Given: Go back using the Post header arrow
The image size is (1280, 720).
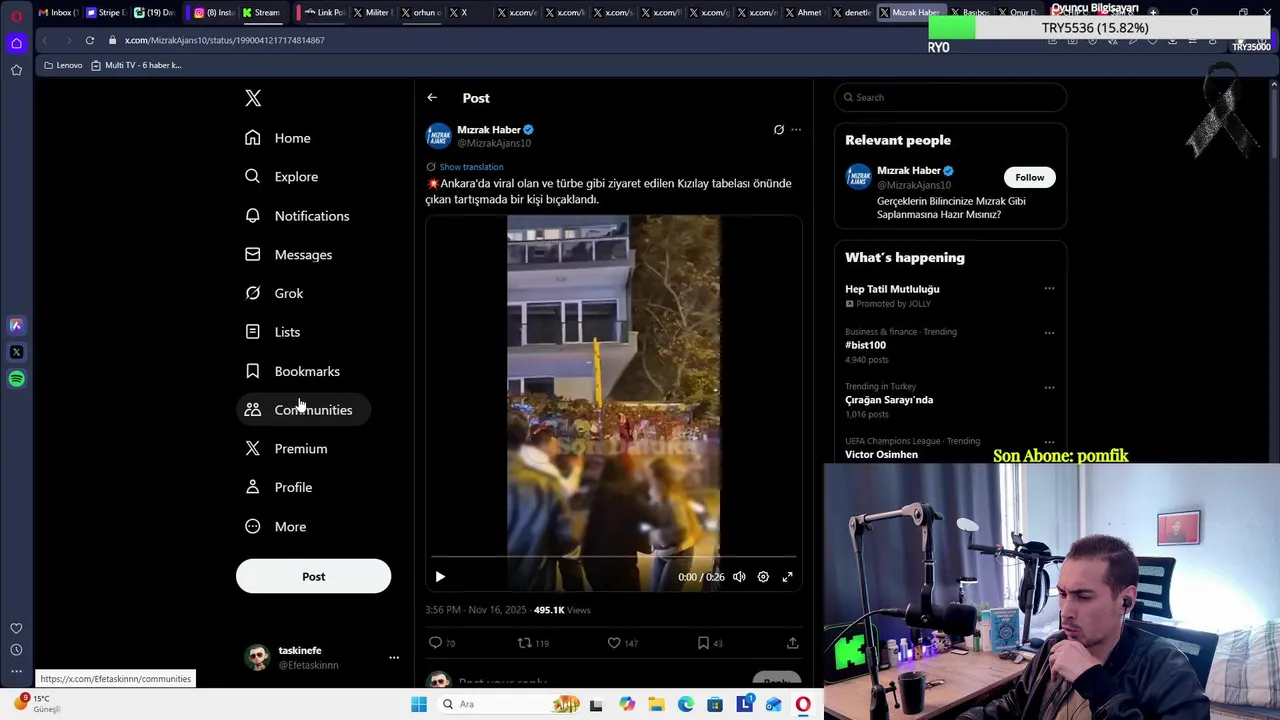Looking at the screenshot, I should point(432,98).
